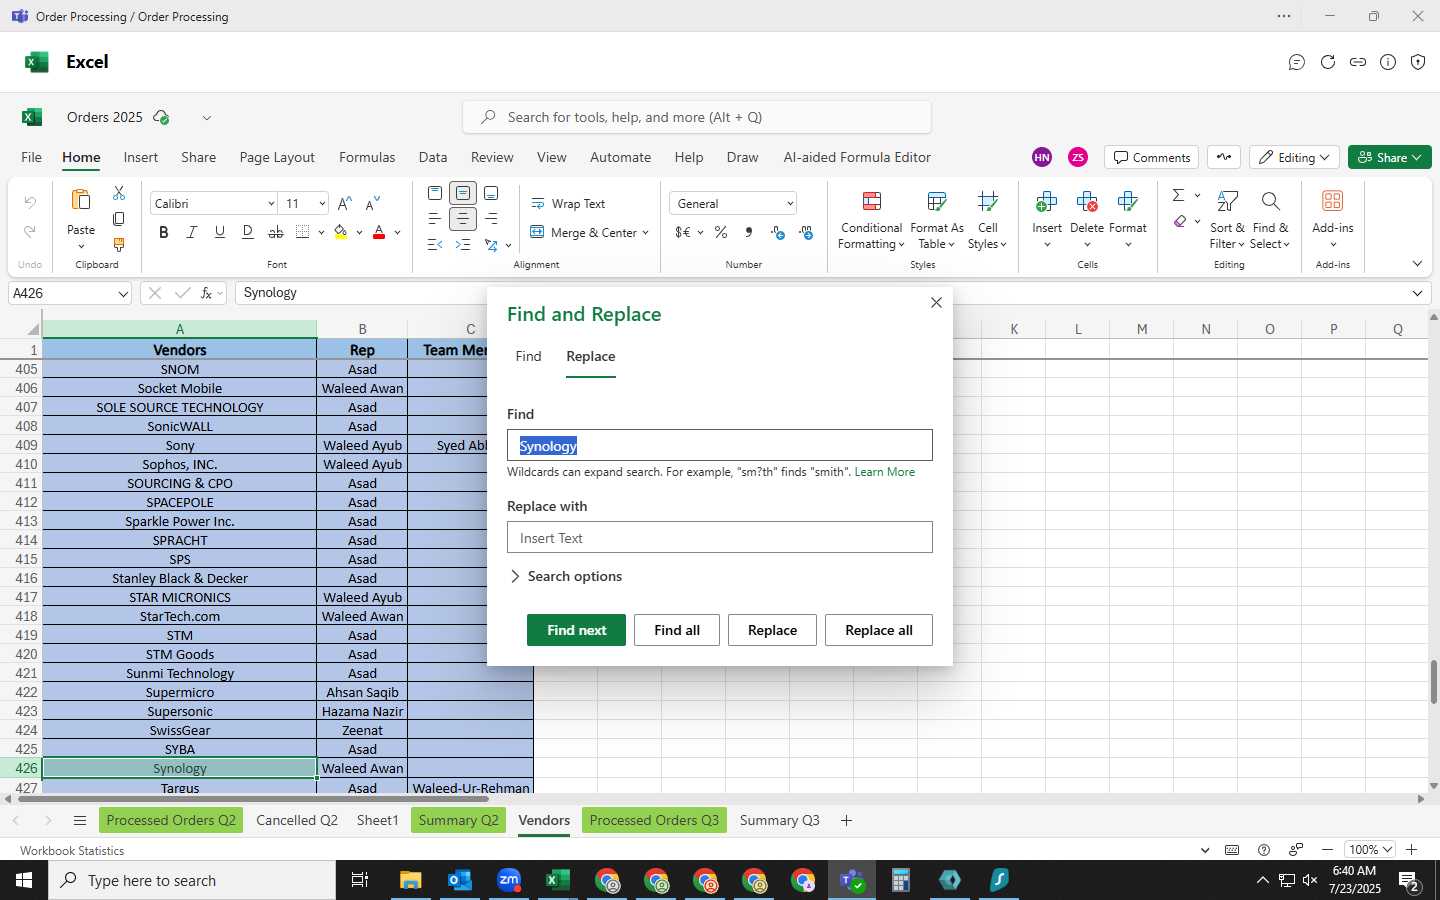Click the Cut scissors icon
1440x900 pixels.
(x=119, y=193)
